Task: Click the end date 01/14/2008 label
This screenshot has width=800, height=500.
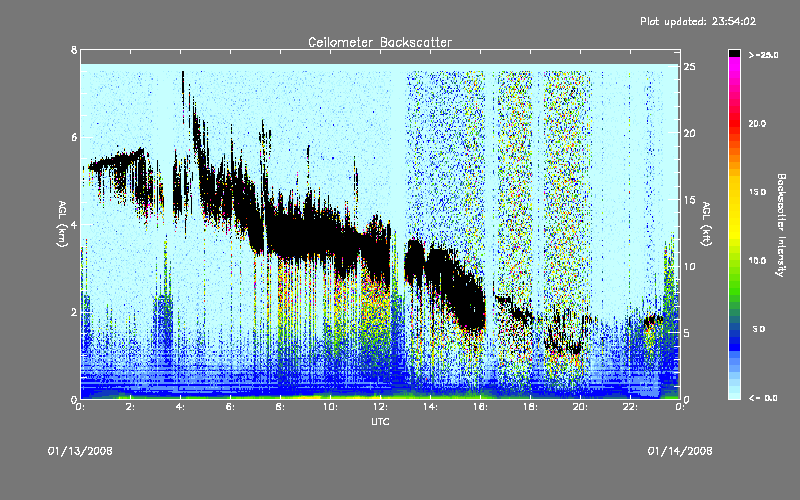Action: (x=680, y=451)
